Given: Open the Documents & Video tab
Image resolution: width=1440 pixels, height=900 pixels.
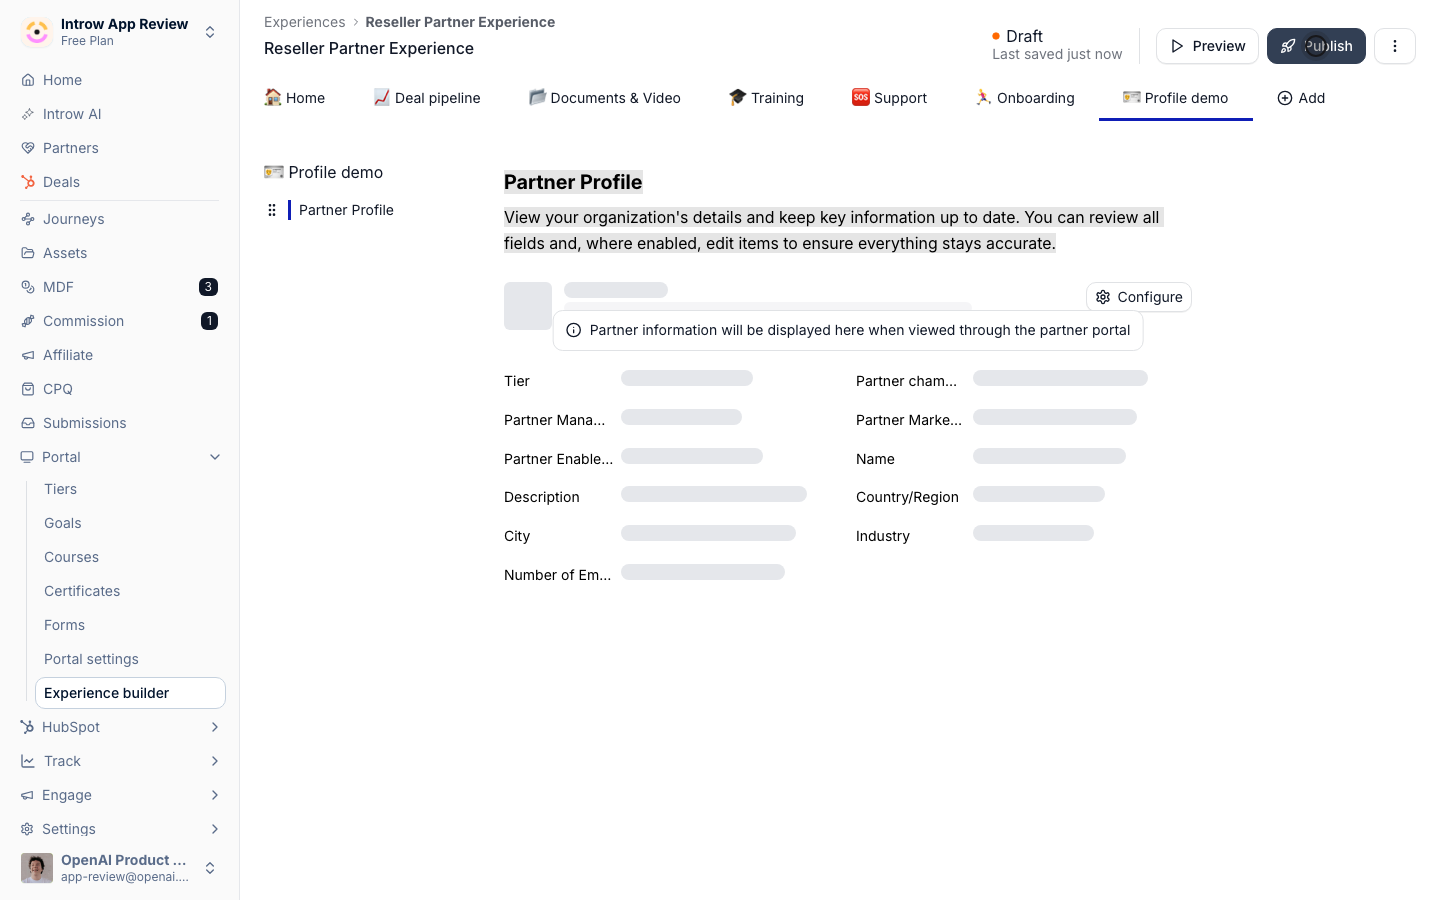Looking at the screenshot, I should 605,98.
